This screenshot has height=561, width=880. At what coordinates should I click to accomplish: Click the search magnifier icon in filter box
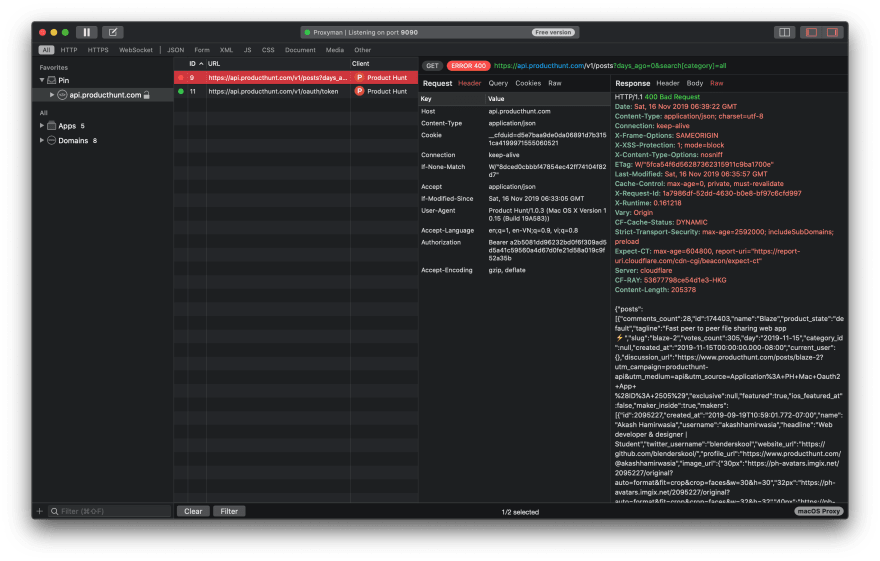pyautogui.click(x=54, y=511)
